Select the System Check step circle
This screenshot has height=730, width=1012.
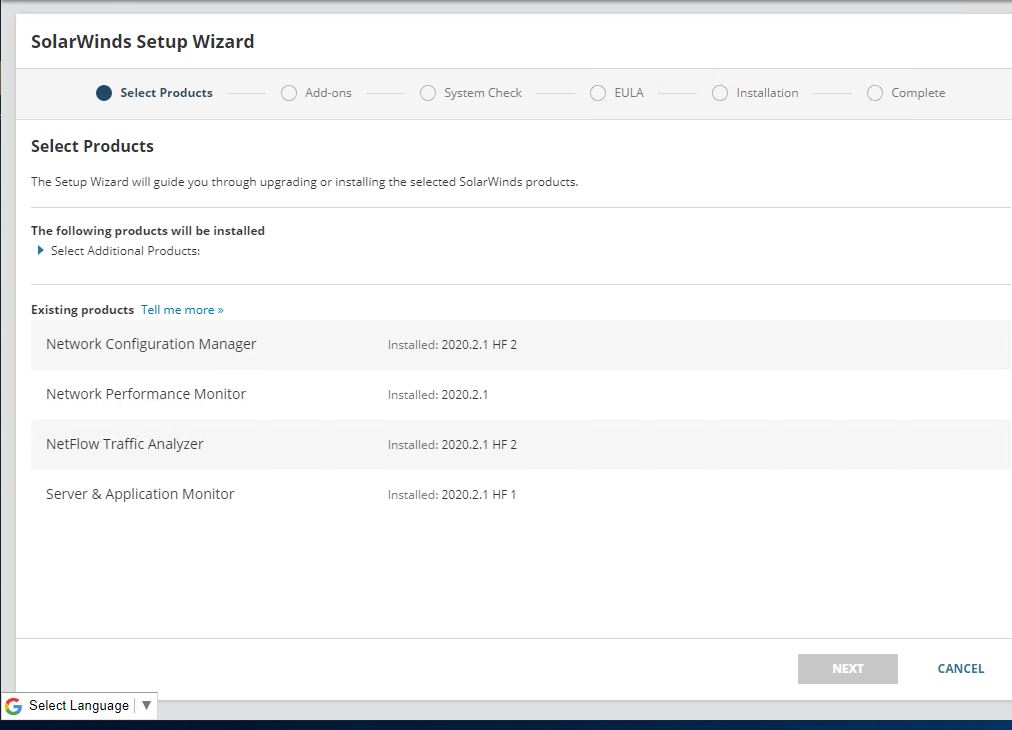(427, 93)
